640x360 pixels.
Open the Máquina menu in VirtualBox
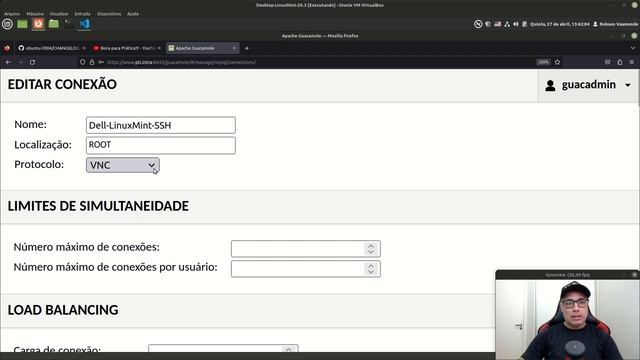pyautogui.click(x=35, y=14)
